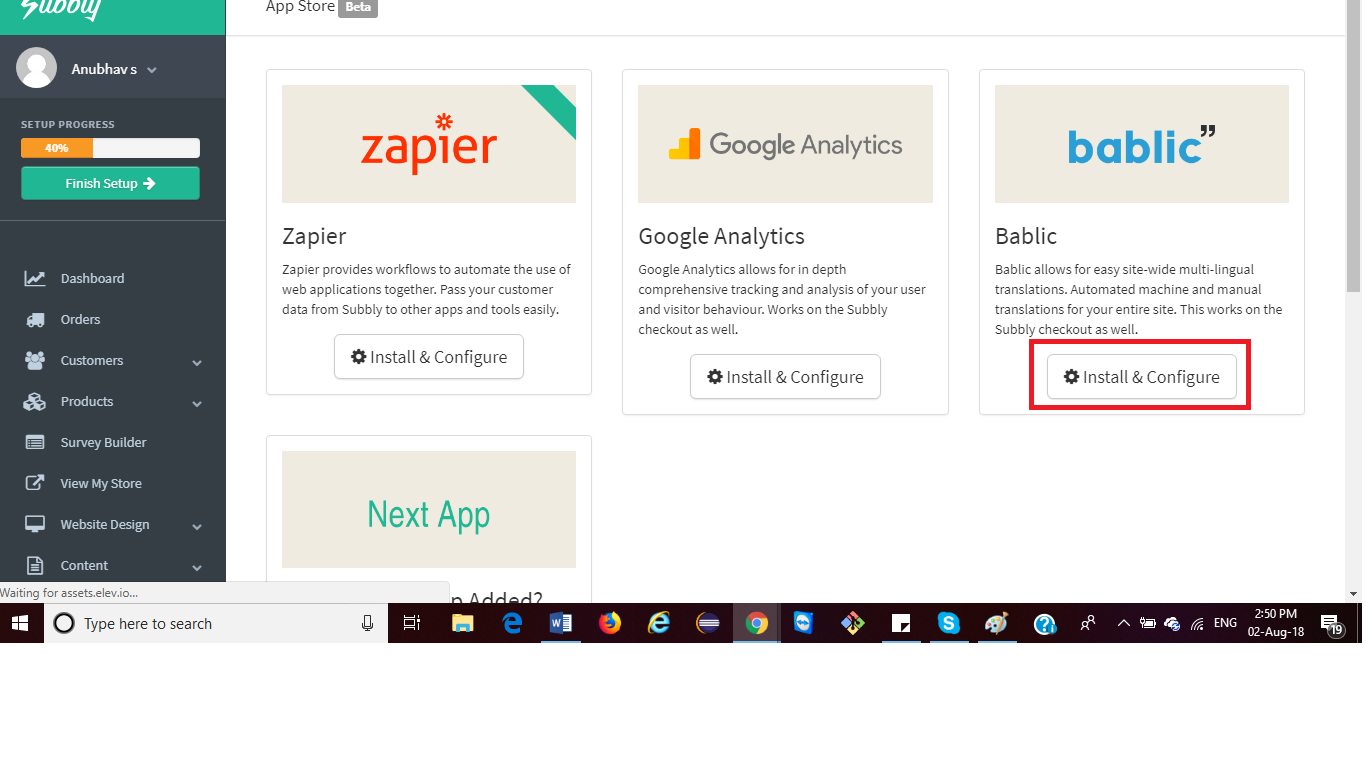Click the 40% setup progress bar
The width and height of the screenshot is (1366, 768).
coord(110,148)
